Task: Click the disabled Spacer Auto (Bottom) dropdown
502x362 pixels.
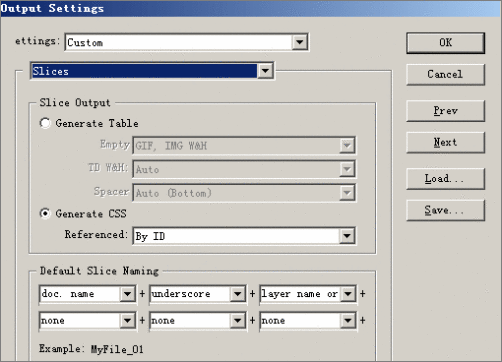Action: click(x=244, y=193)
